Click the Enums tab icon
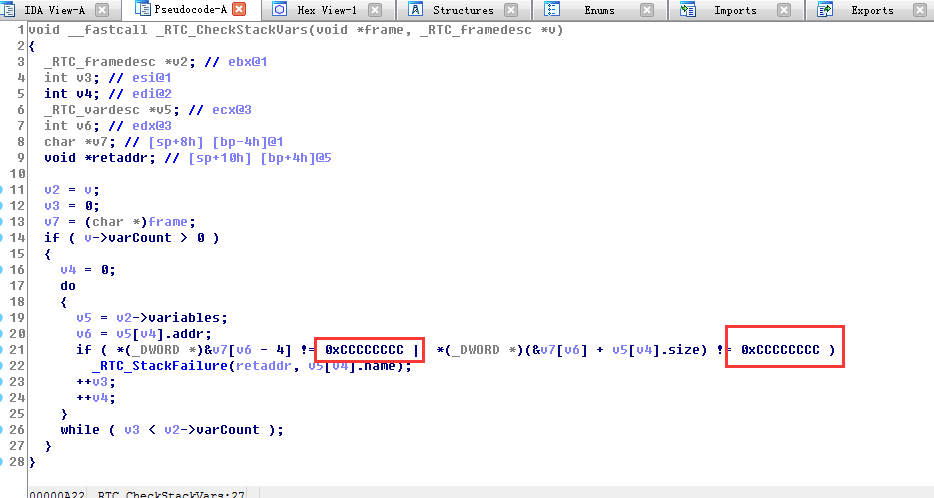 click(552, 10)
